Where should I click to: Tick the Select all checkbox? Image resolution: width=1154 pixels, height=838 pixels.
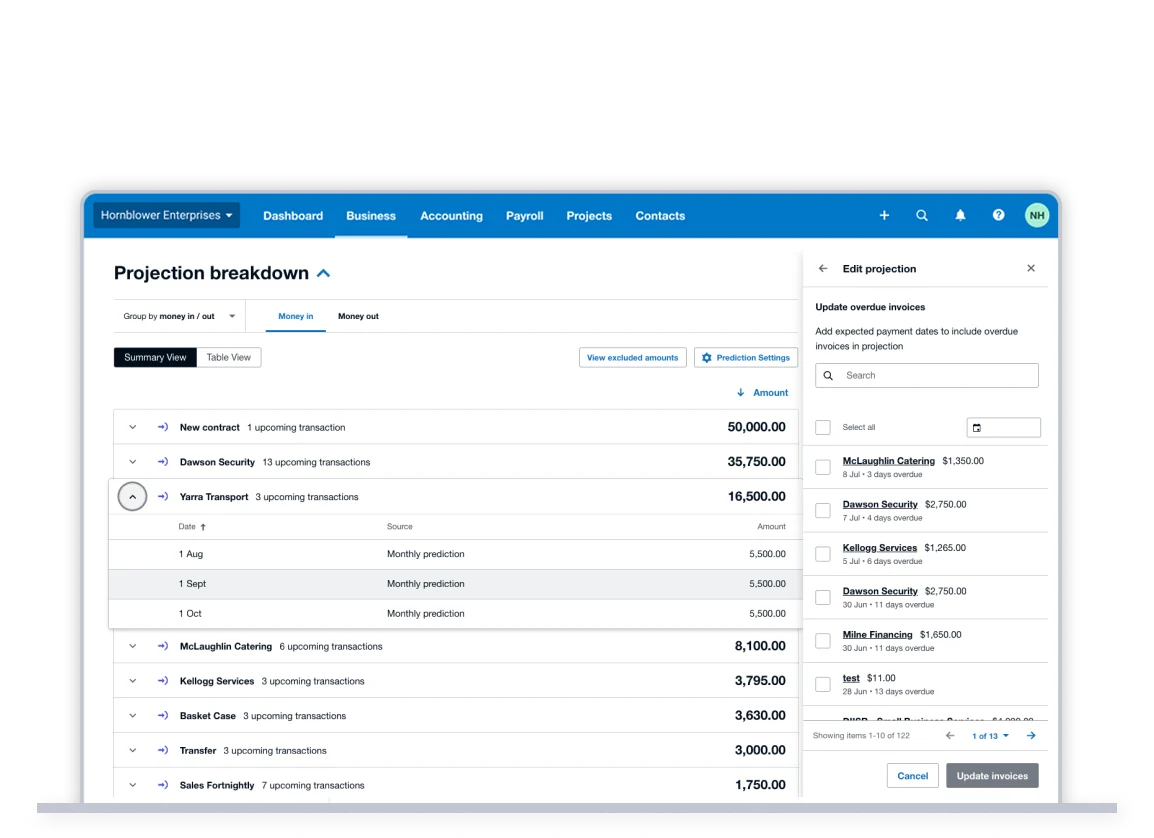pos(823,427)
